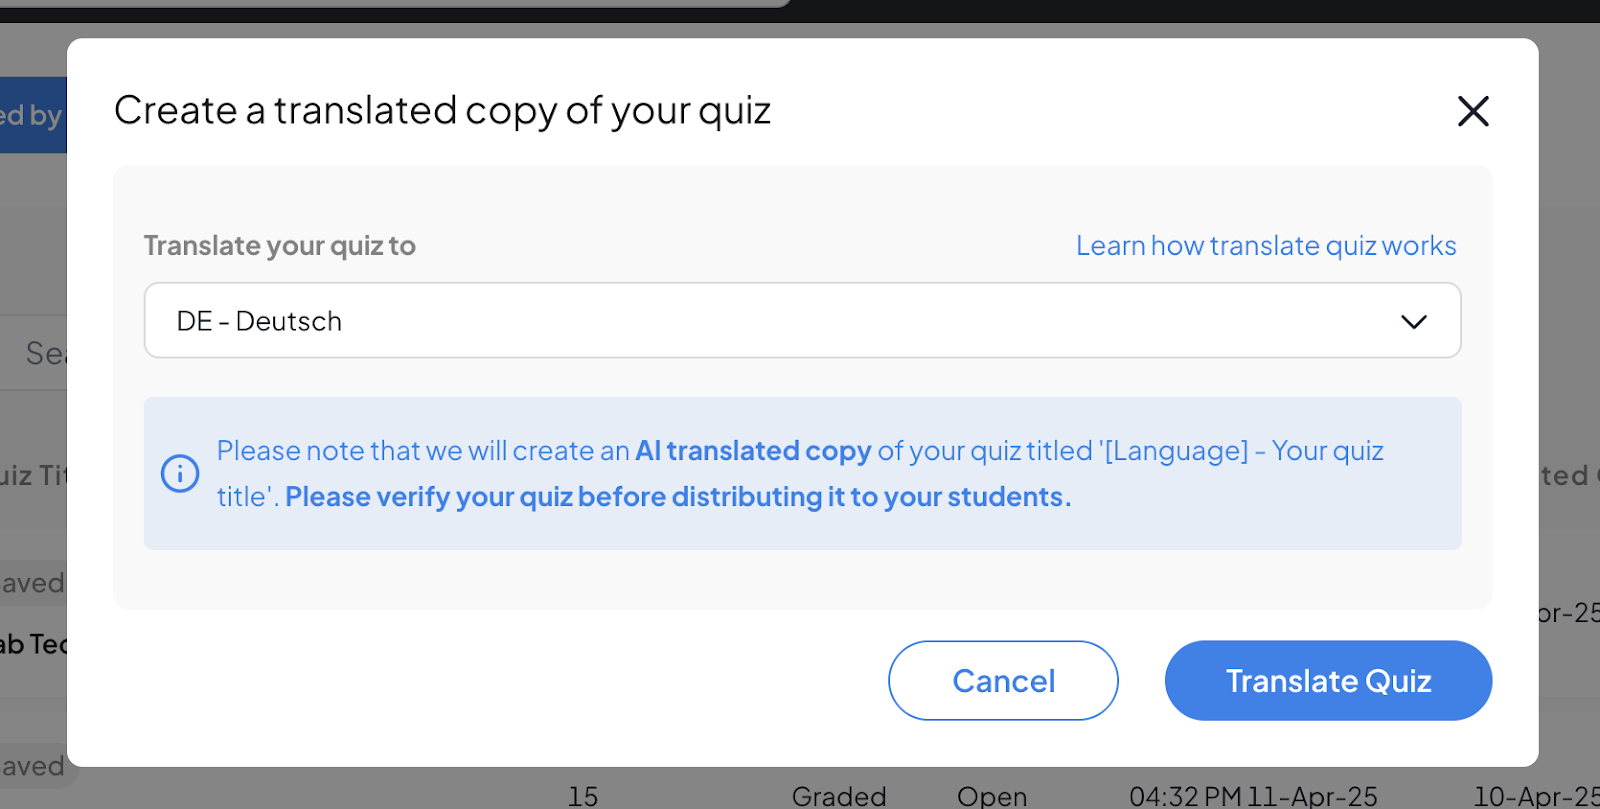This screenshot has height=809, width=1600.
Task: Click the 'Open' status in the table row
Action: [x=991, y=796]
